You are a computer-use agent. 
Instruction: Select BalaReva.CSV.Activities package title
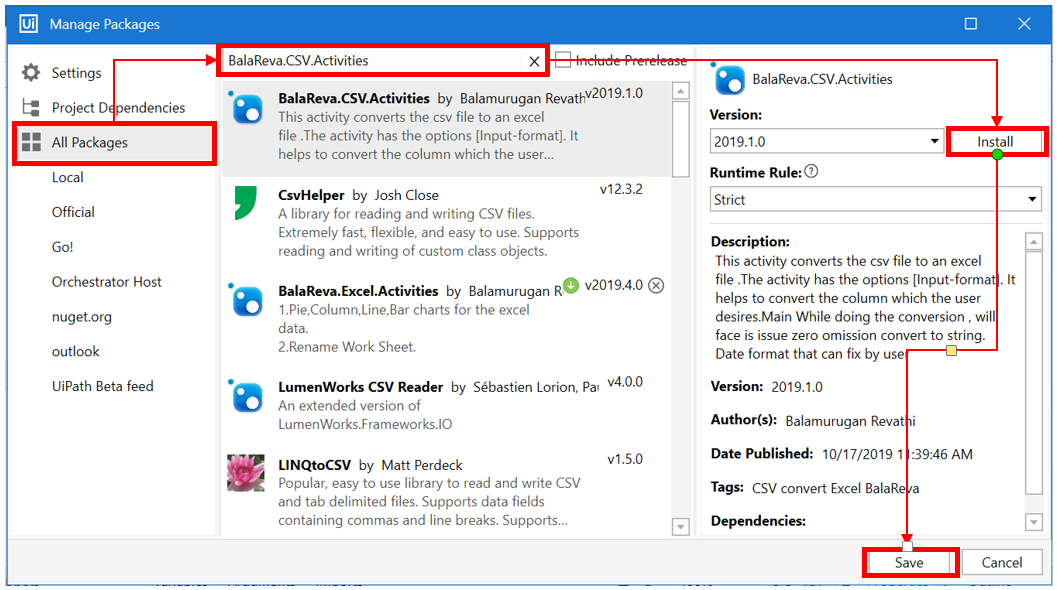click(x=354, y=98)
